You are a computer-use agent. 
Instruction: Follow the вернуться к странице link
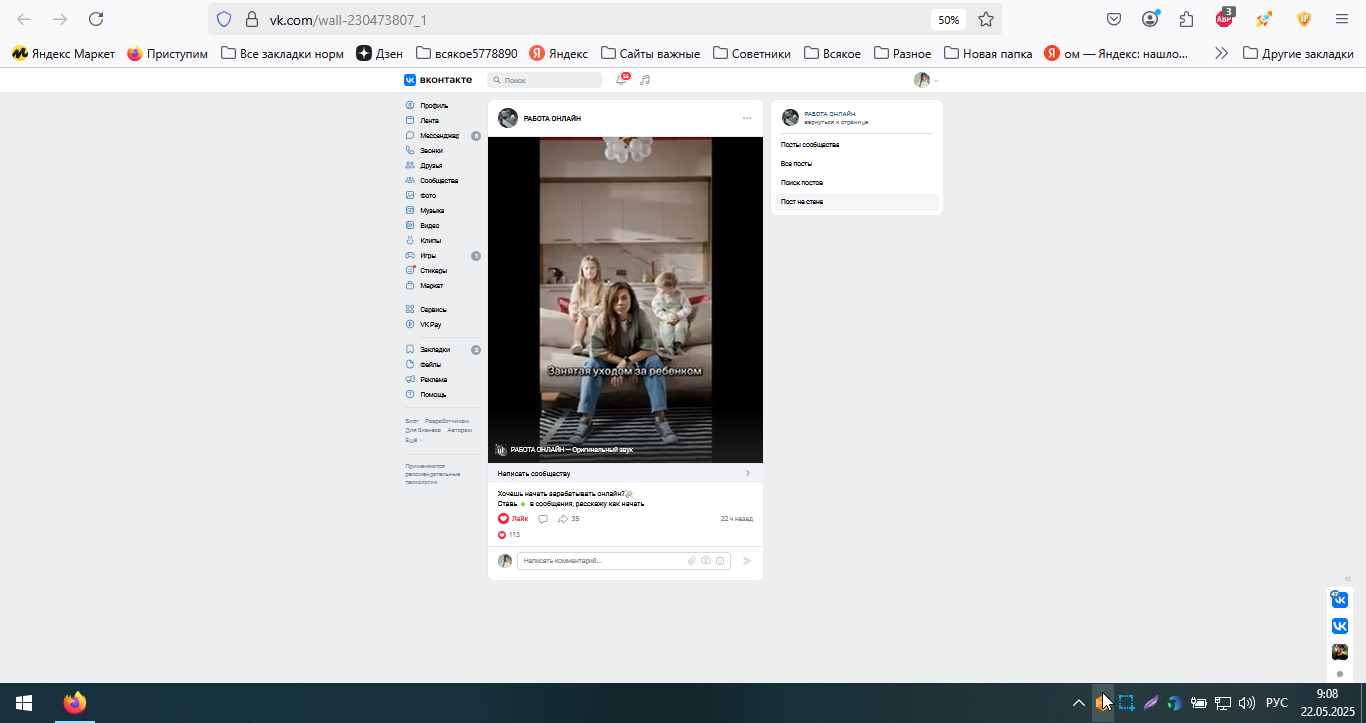(x=836, y=122)
